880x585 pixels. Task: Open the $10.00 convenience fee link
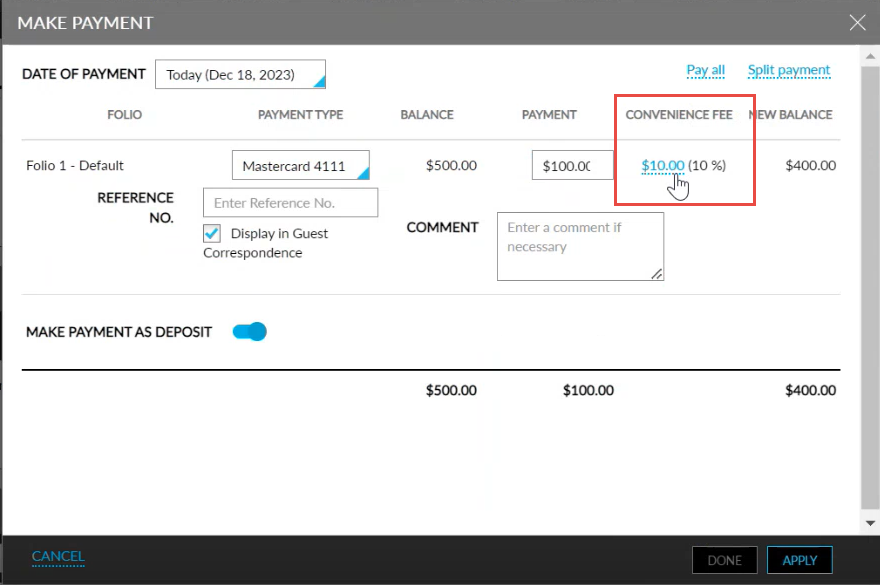click(x=663, y=166)
